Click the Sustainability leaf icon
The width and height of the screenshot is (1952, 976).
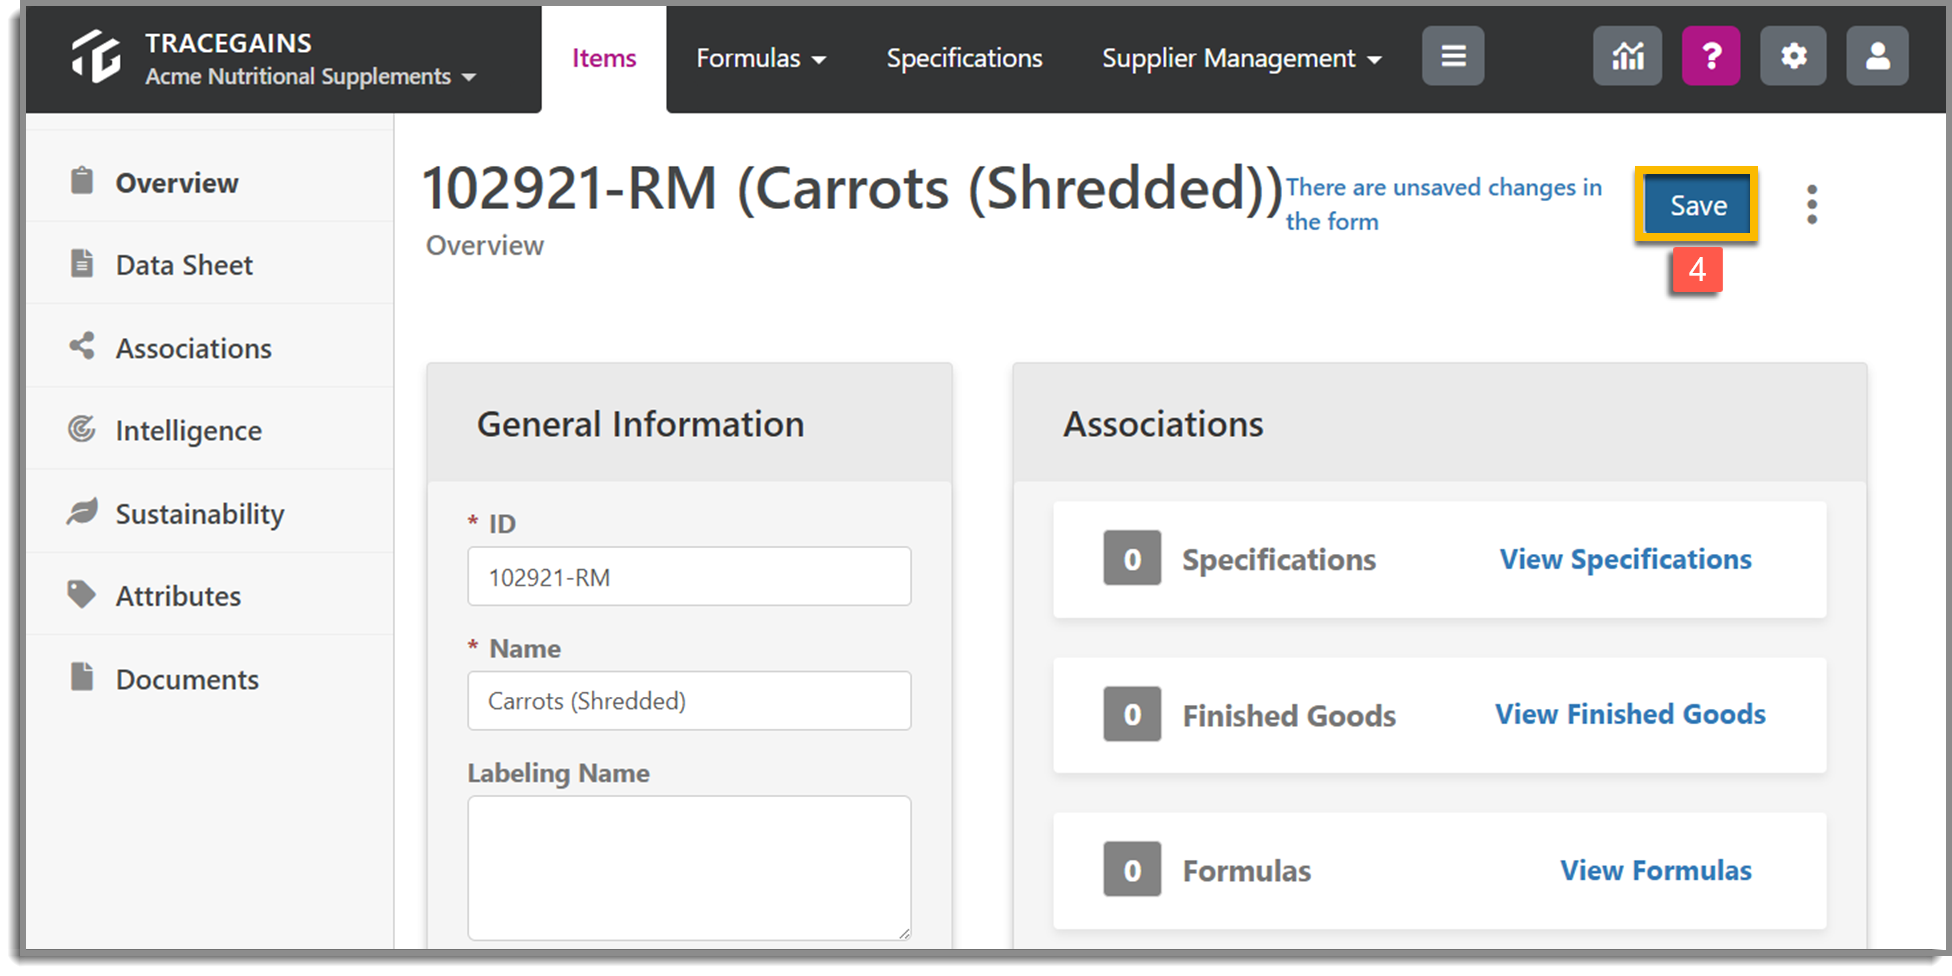point(82,511)
